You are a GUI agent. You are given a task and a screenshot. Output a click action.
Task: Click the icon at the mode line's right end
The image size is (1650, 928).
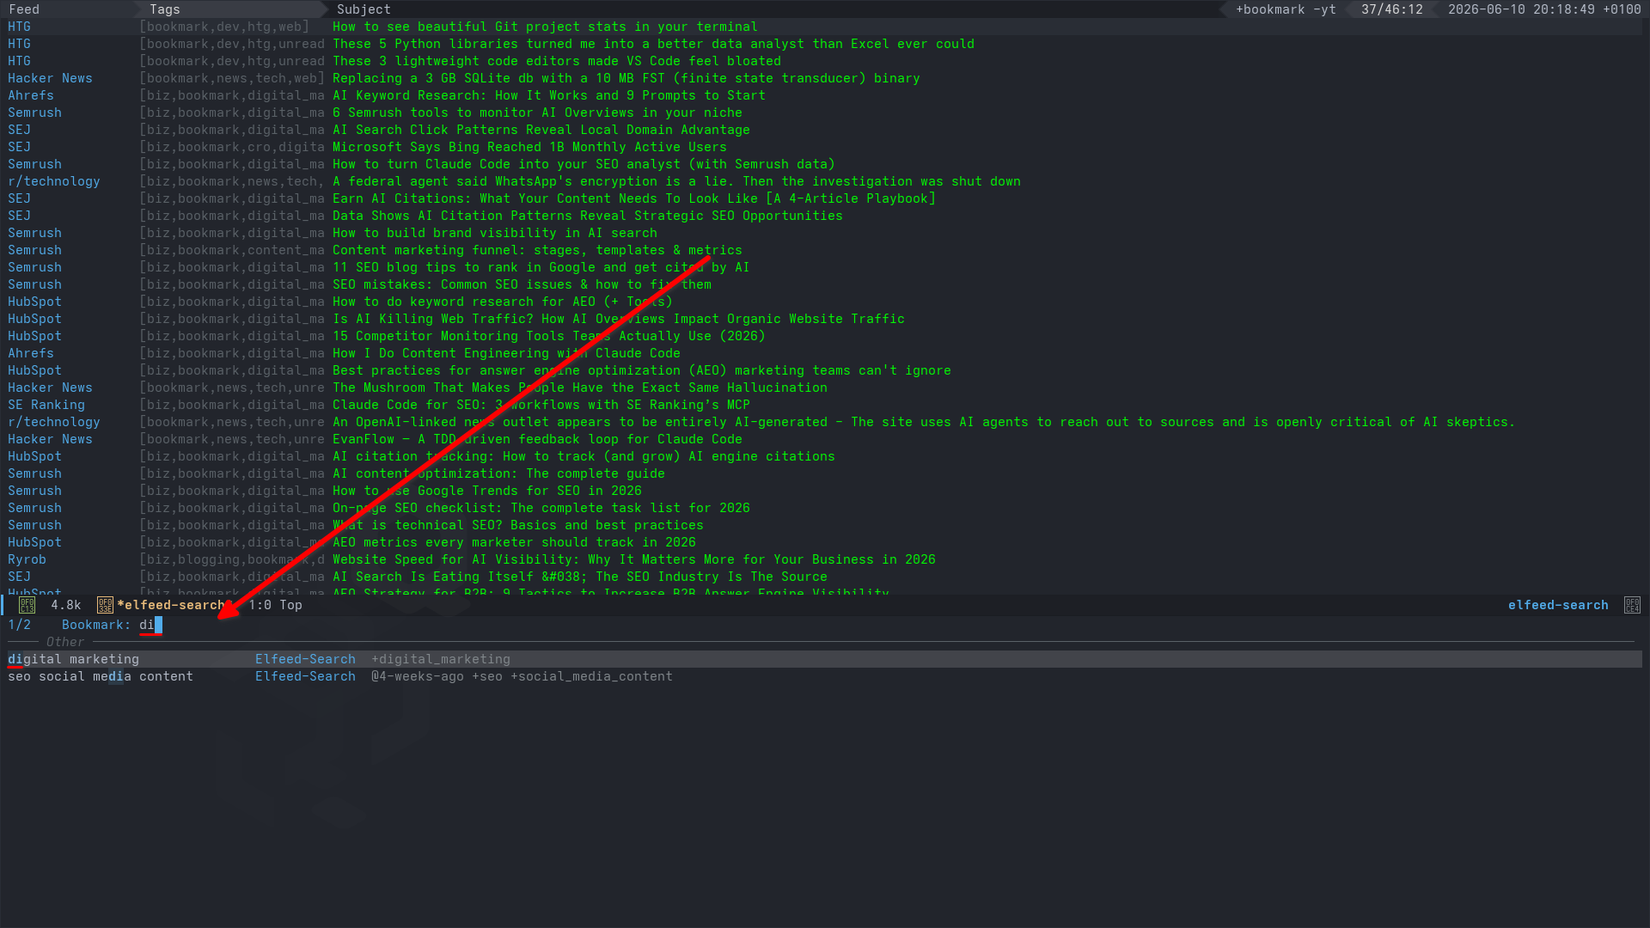1632,605
